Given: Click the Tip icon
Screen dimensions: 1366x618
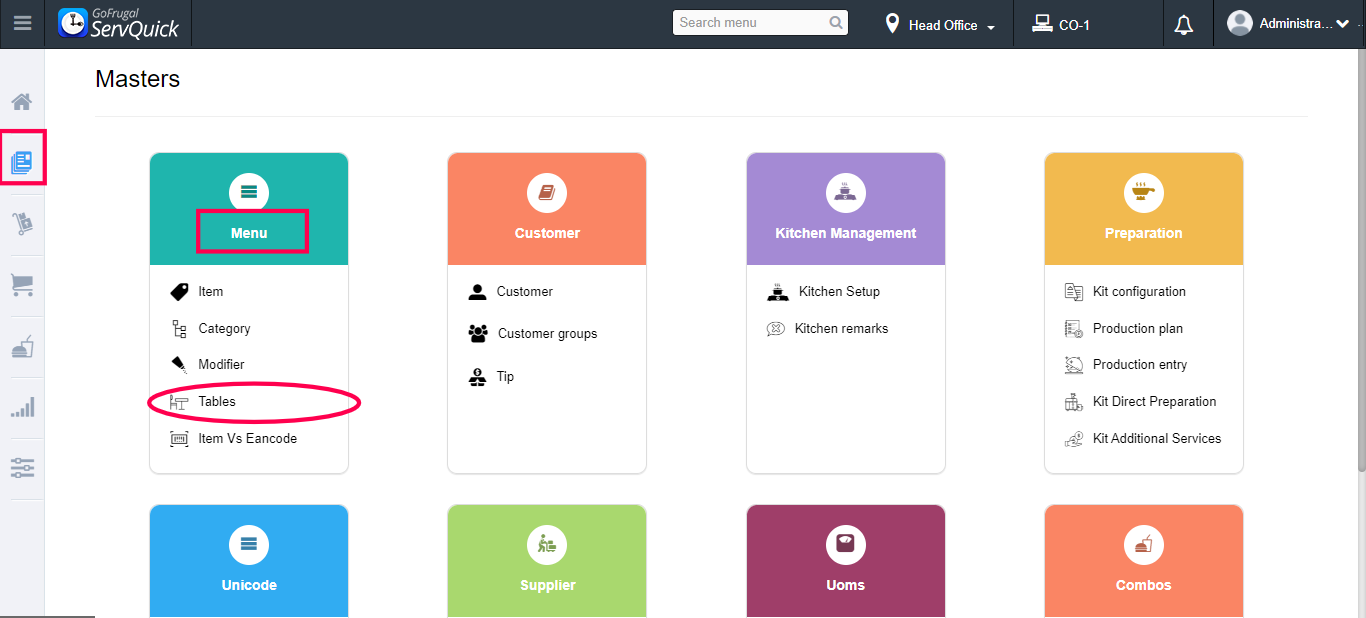Looking at the screenshot, I should [x=477, y=377].
